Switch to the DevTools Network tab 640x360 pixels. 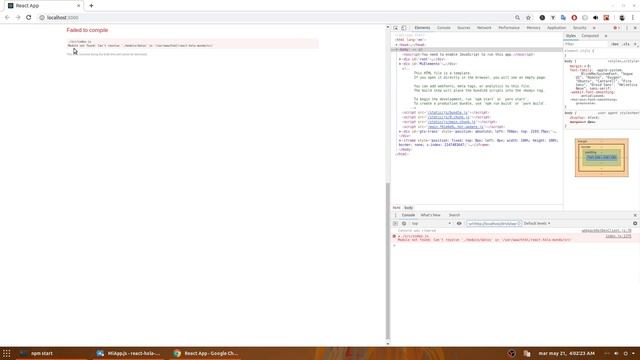pyautogui.click(x=484, y=28)
